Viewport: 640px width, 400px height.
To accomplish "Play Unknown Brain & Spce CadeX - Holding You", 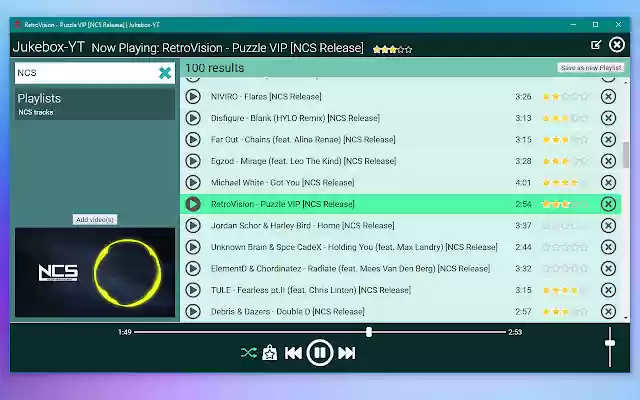I will point(193,247).
